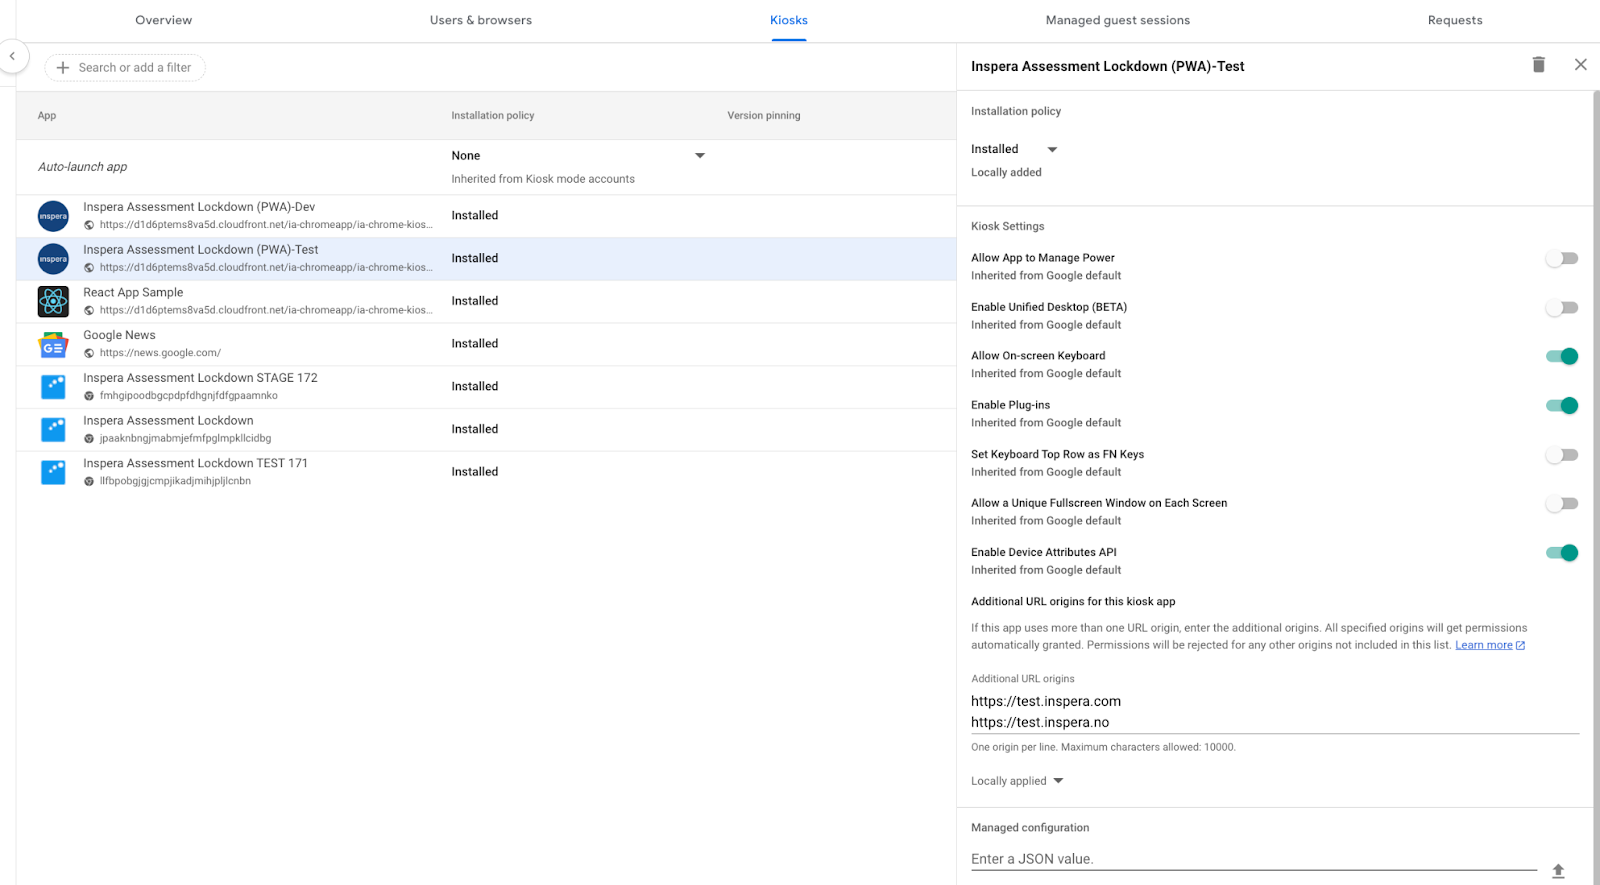Viewport: 1600px width, 885px height.
Task: Click Installed status for React App Sample
Action: (x=475, y=301)
